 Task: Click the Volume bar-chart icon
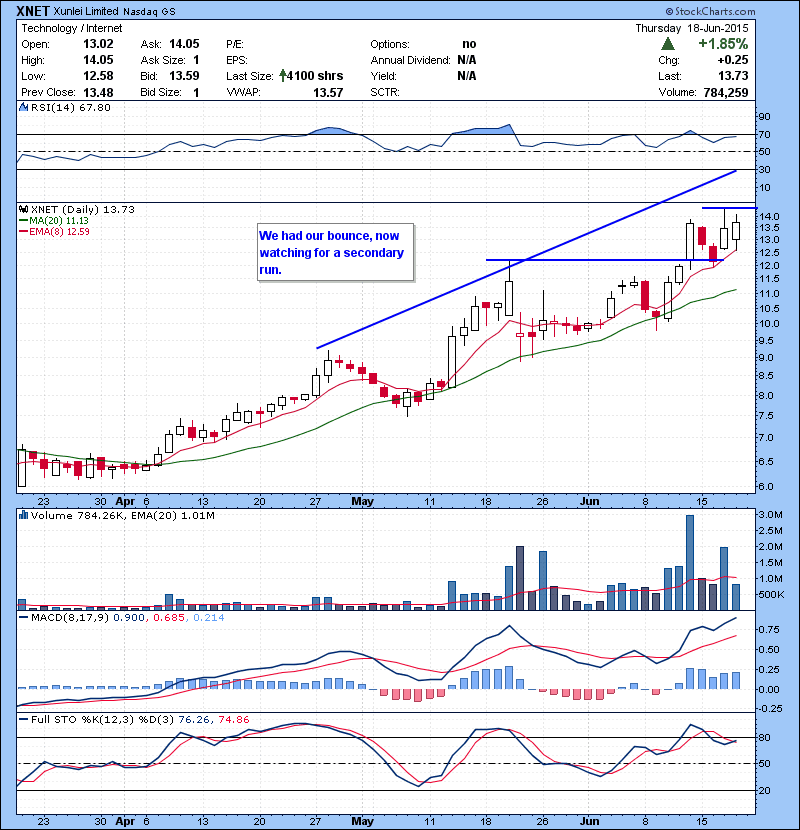point(24,515)
